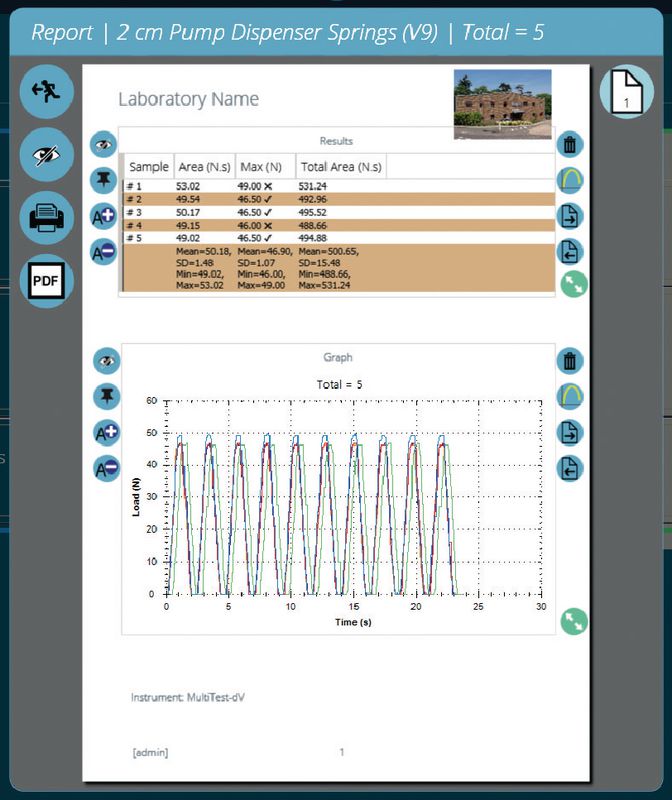
Task: Delete the Results section using trash icon
Action: tap(570, 145)
